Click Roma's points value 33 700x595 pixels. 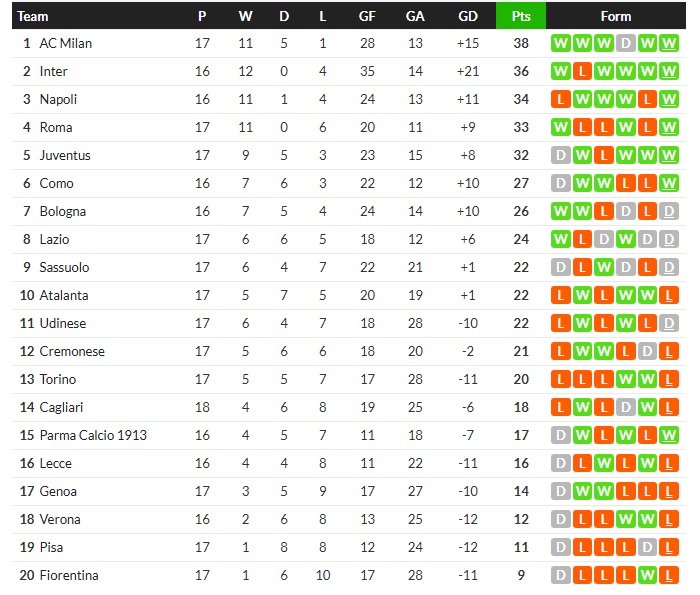pyautogui.click(x=520, y=128)
